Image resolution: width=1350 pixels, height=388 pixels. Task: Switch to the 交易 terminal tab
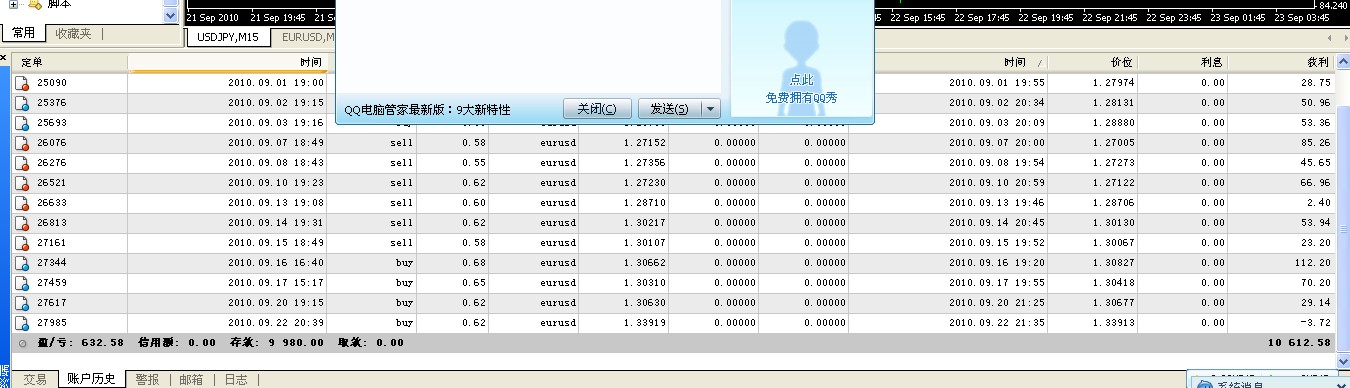[35, 380]
